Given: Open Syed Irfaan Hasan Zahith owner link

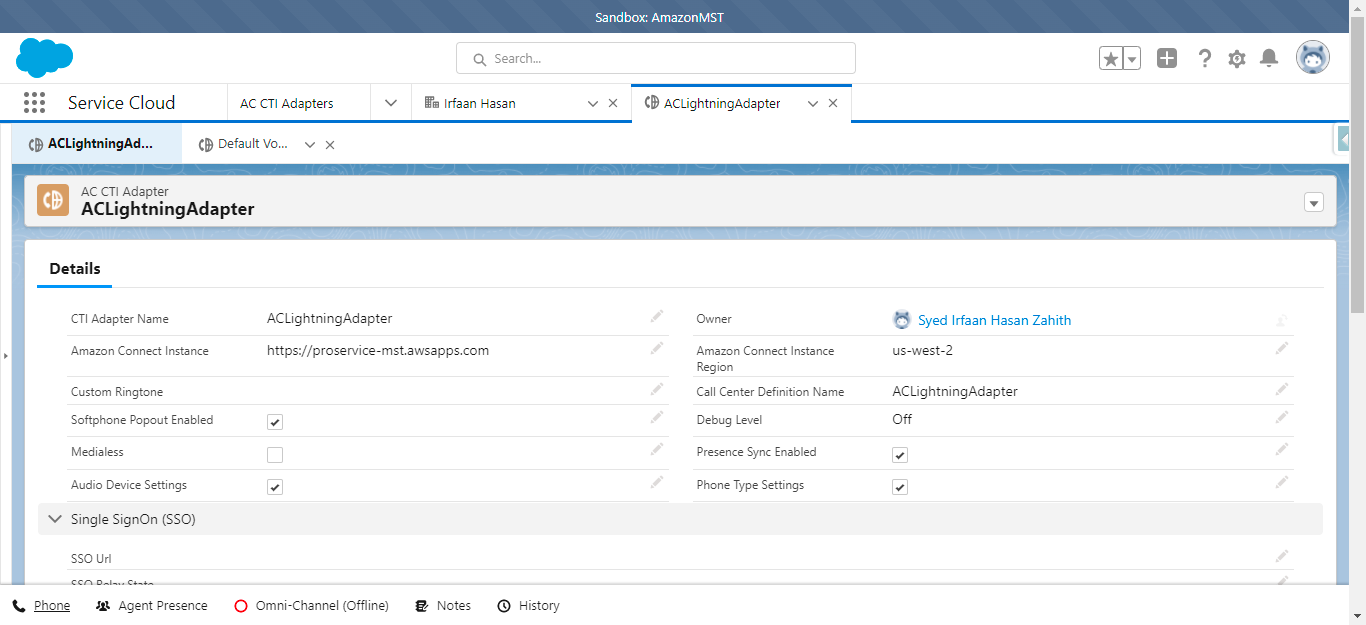Looking at the screenshot, I should point(994,320).
